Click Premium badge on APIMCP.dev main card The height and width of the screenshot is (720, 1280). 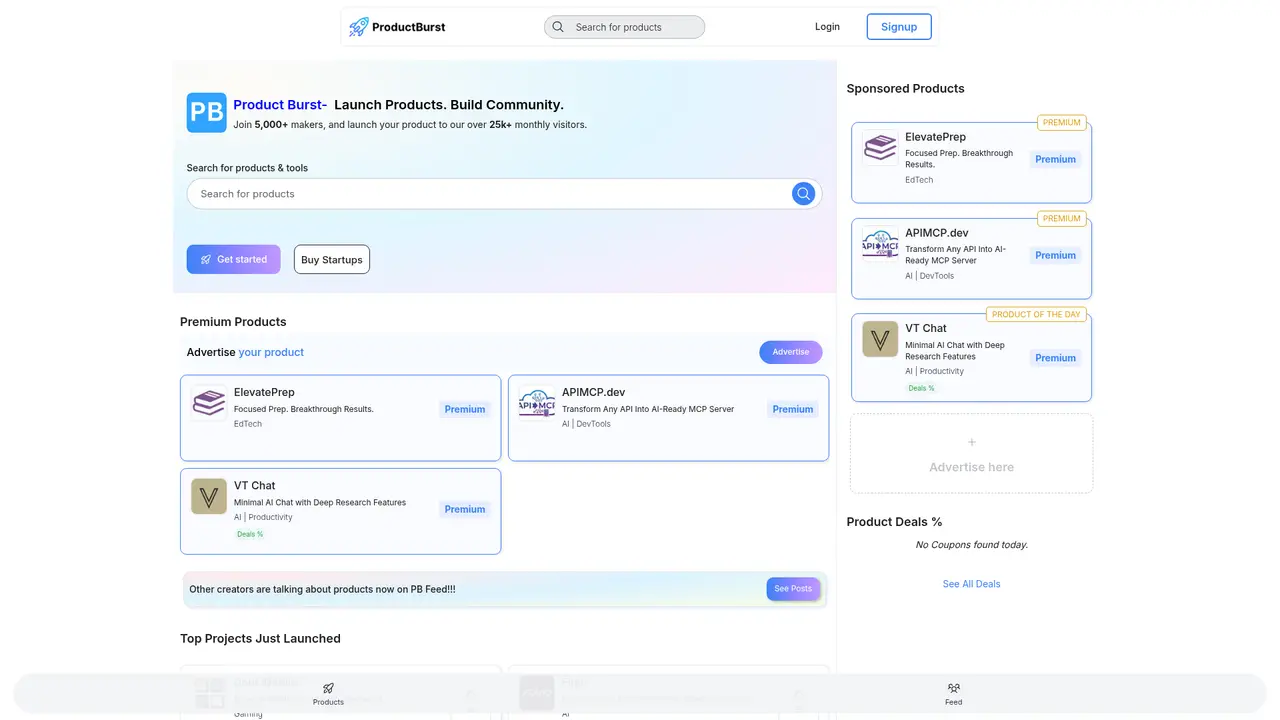click(x=793, y=409)
